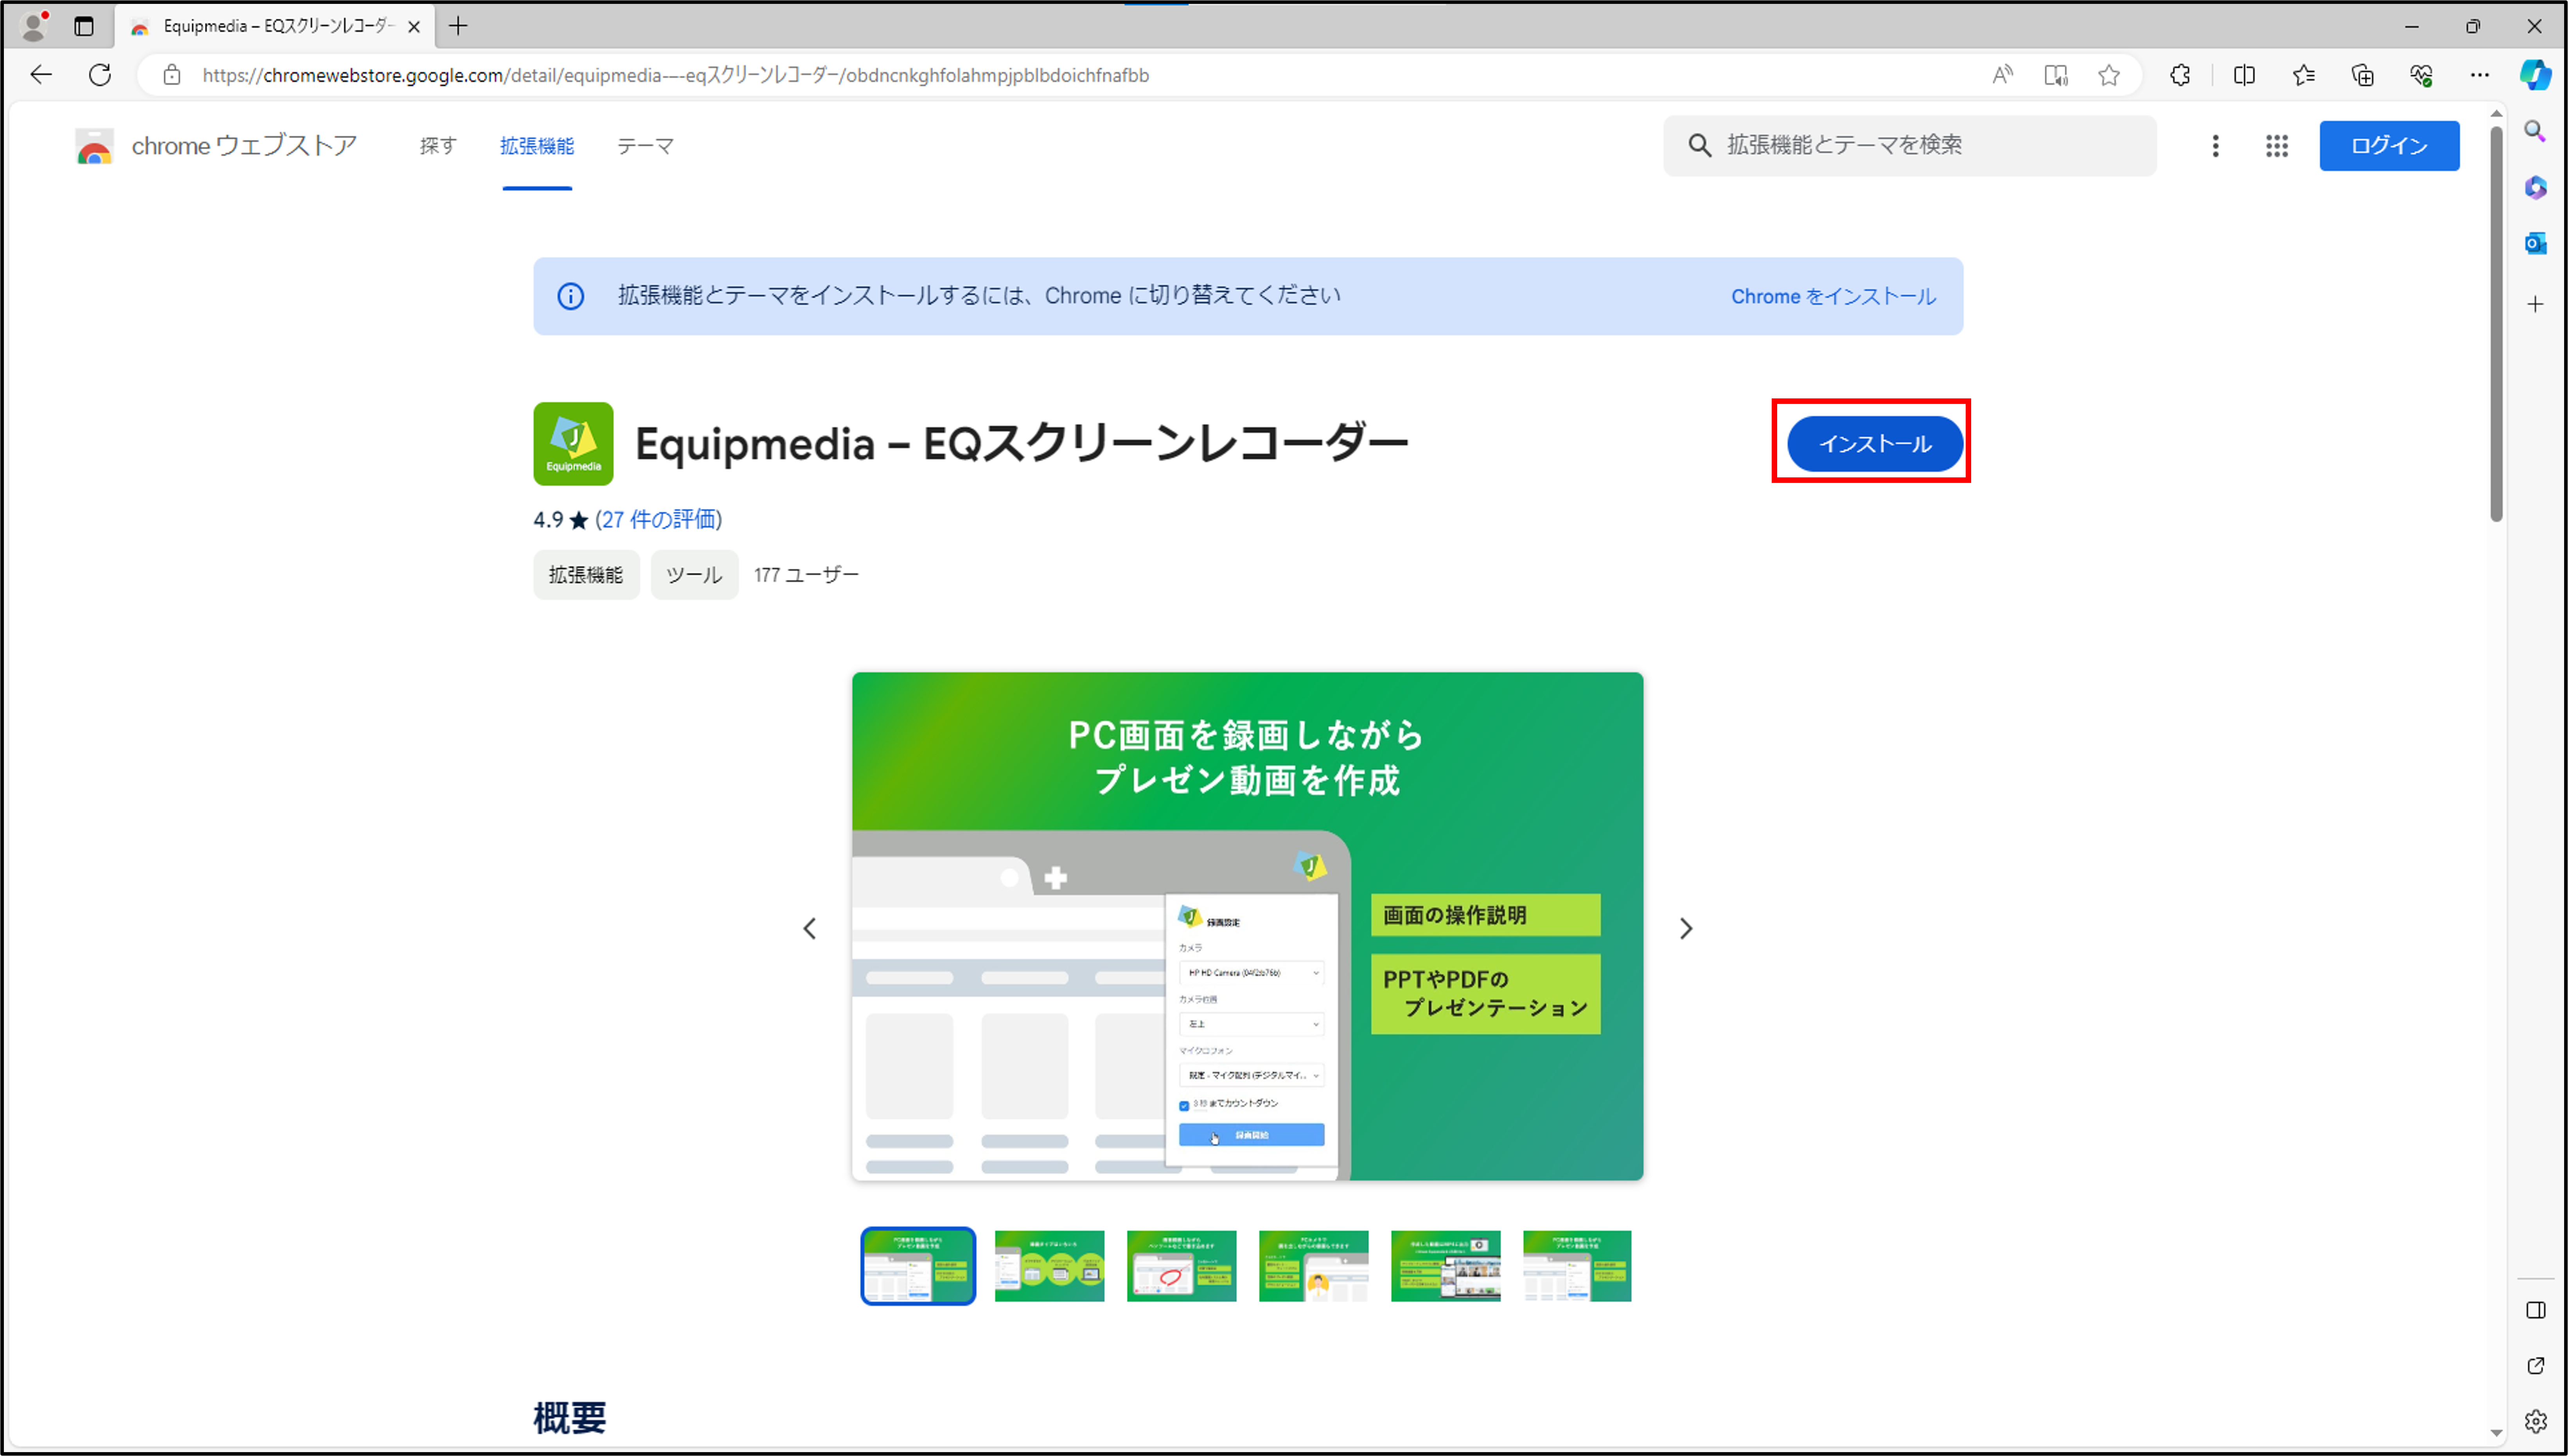Open the Extensions puzzle icon

(x=2180, y=75)
